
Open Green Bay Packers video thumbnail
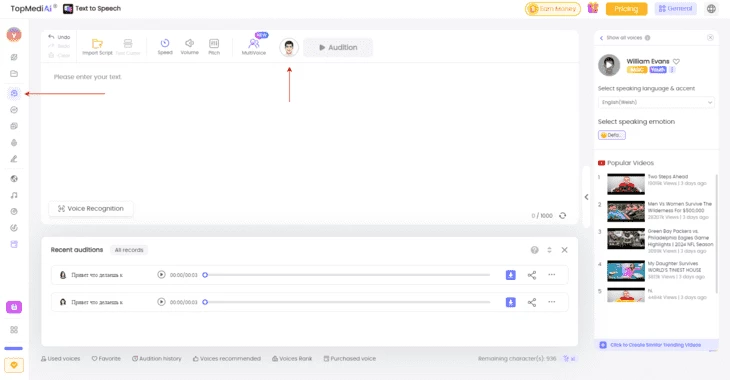coord(626,239)
